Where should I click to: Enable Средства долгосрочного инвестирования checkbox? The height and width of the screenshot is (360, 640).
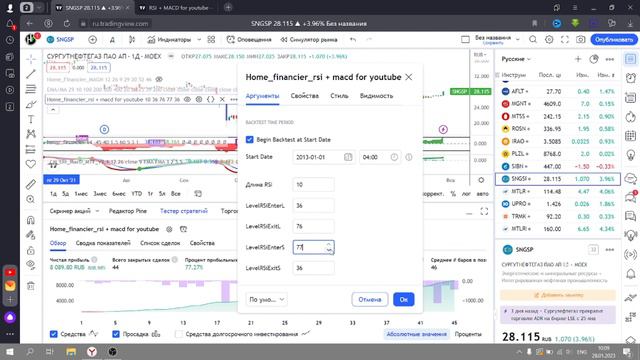click(178, 334)
